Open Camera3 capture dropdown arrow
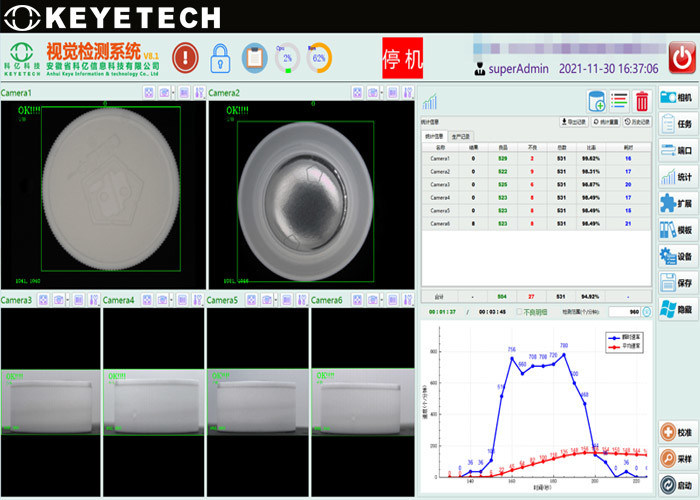Image resolution: width=700 pixels, height=500 pixels. [x=65, y=299]
